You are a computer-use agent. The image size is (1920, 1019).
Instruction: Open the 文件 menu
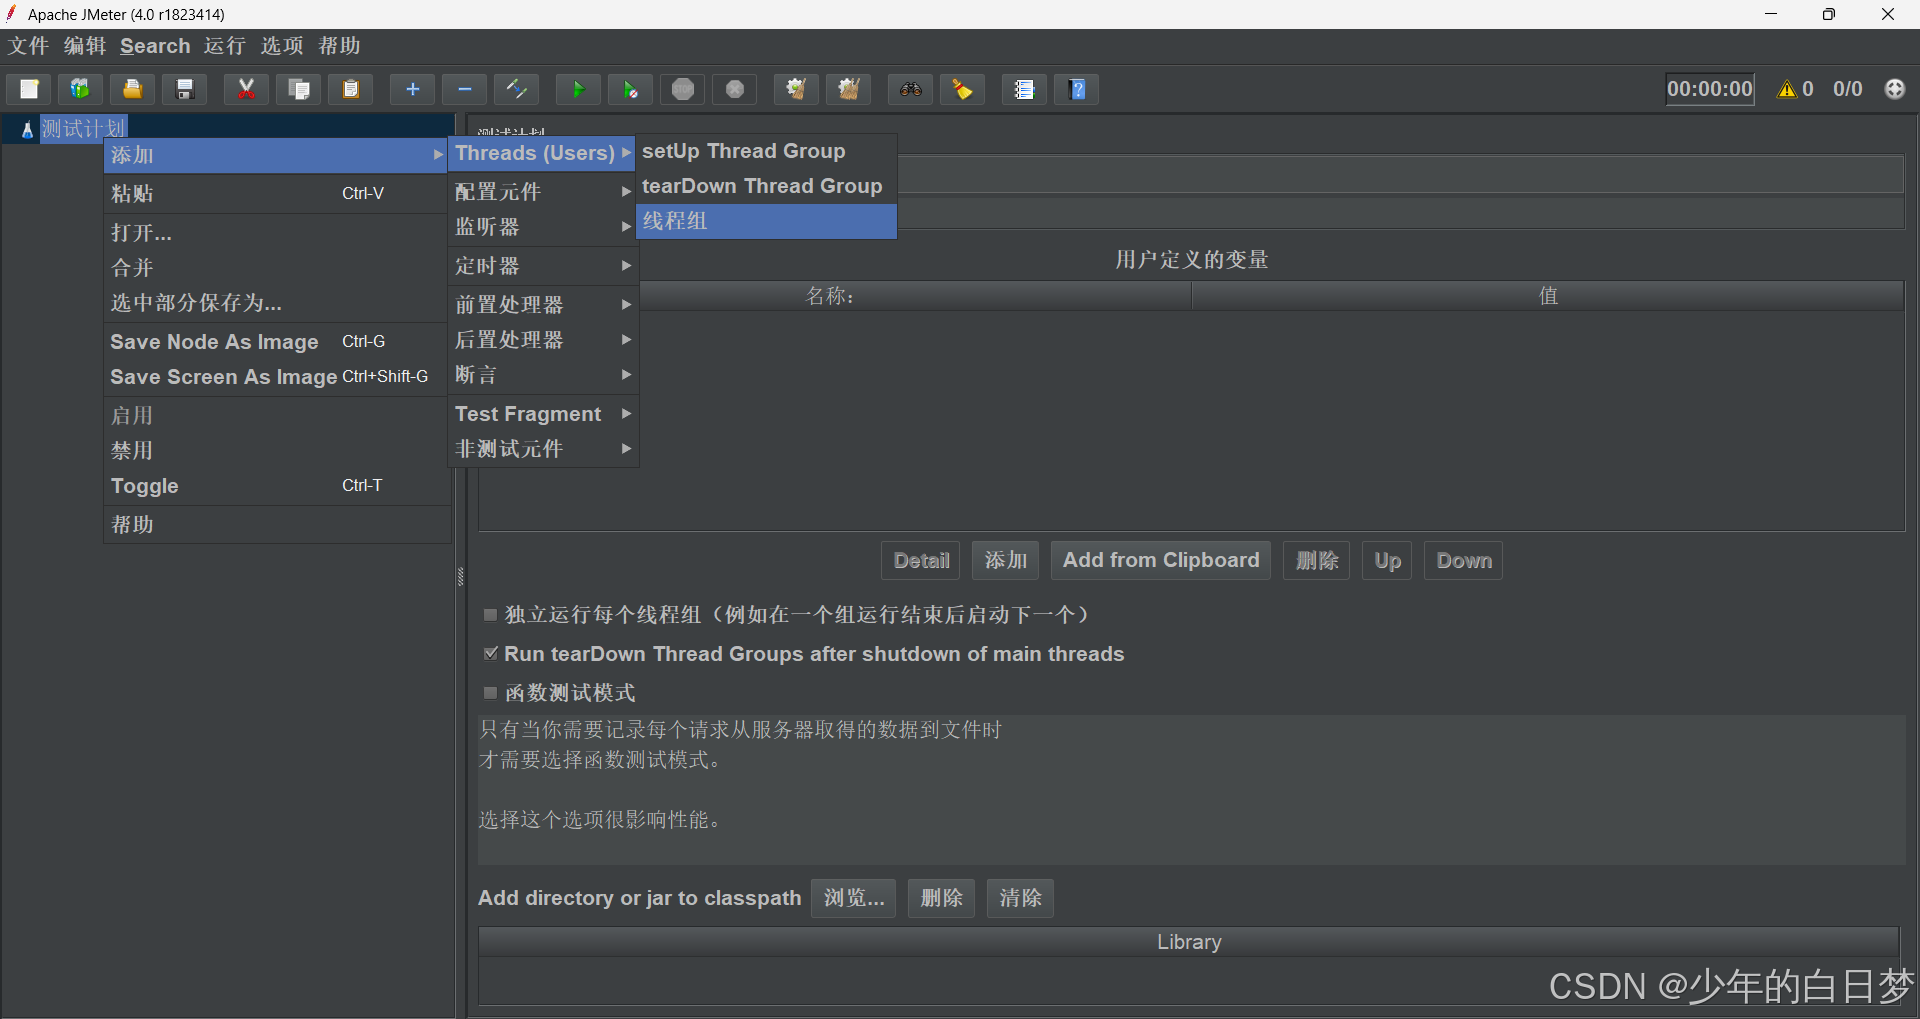click(x=29, y=46)
